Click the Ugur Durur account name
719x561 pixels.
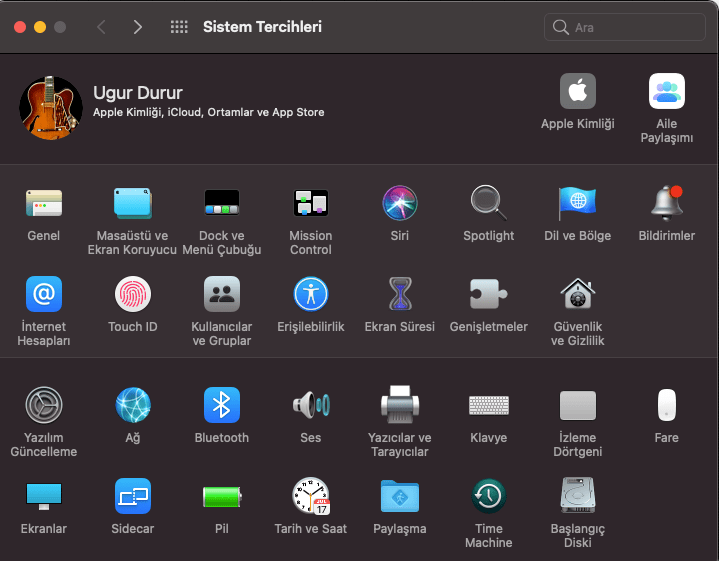tap(138, 93)
